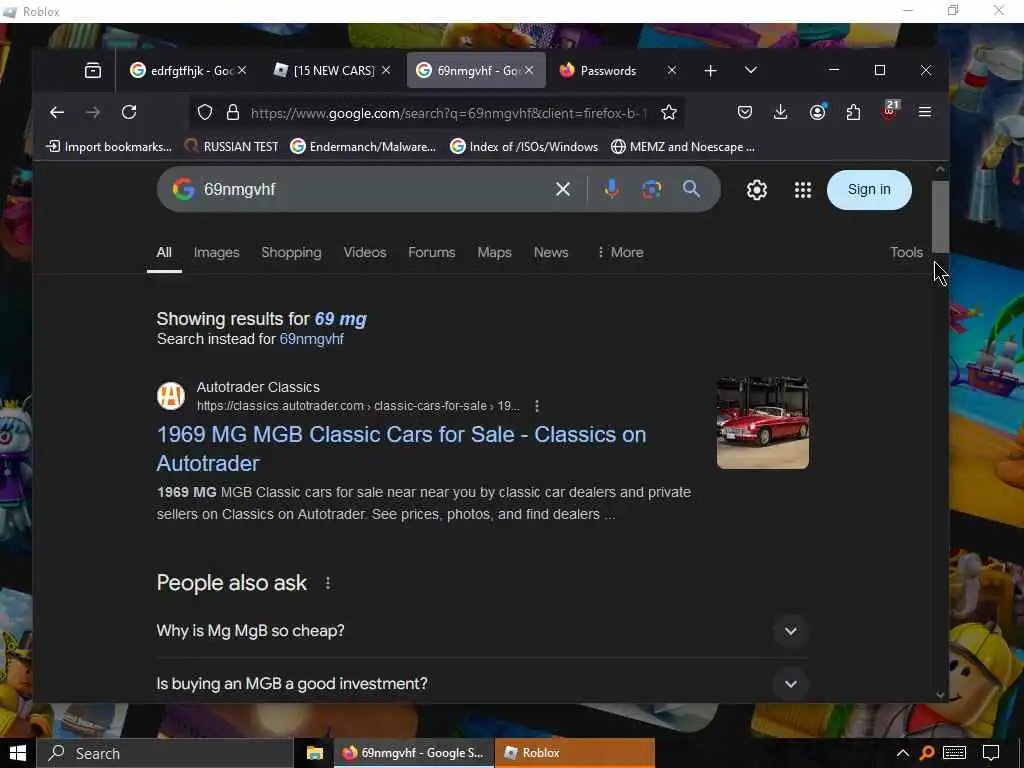Select the News search tab

(551, 253)
